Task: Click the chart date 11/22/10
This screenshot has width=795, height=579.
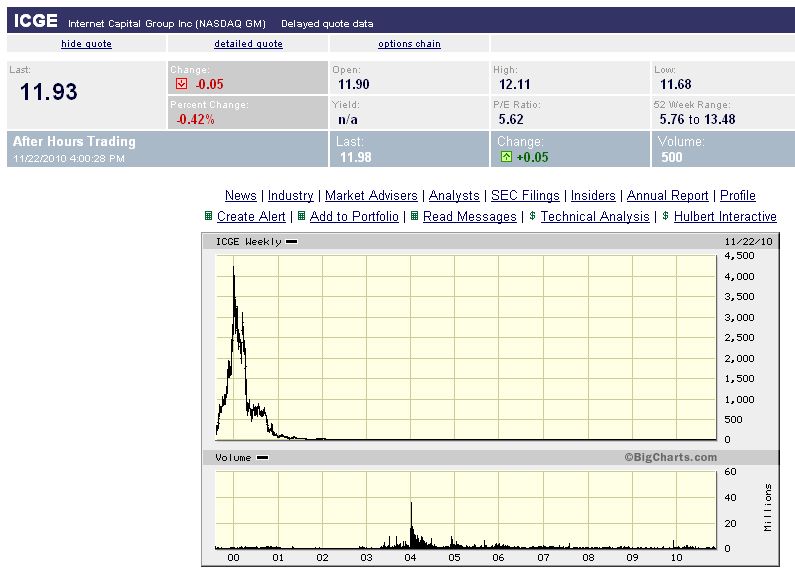Action: (748, 241)
